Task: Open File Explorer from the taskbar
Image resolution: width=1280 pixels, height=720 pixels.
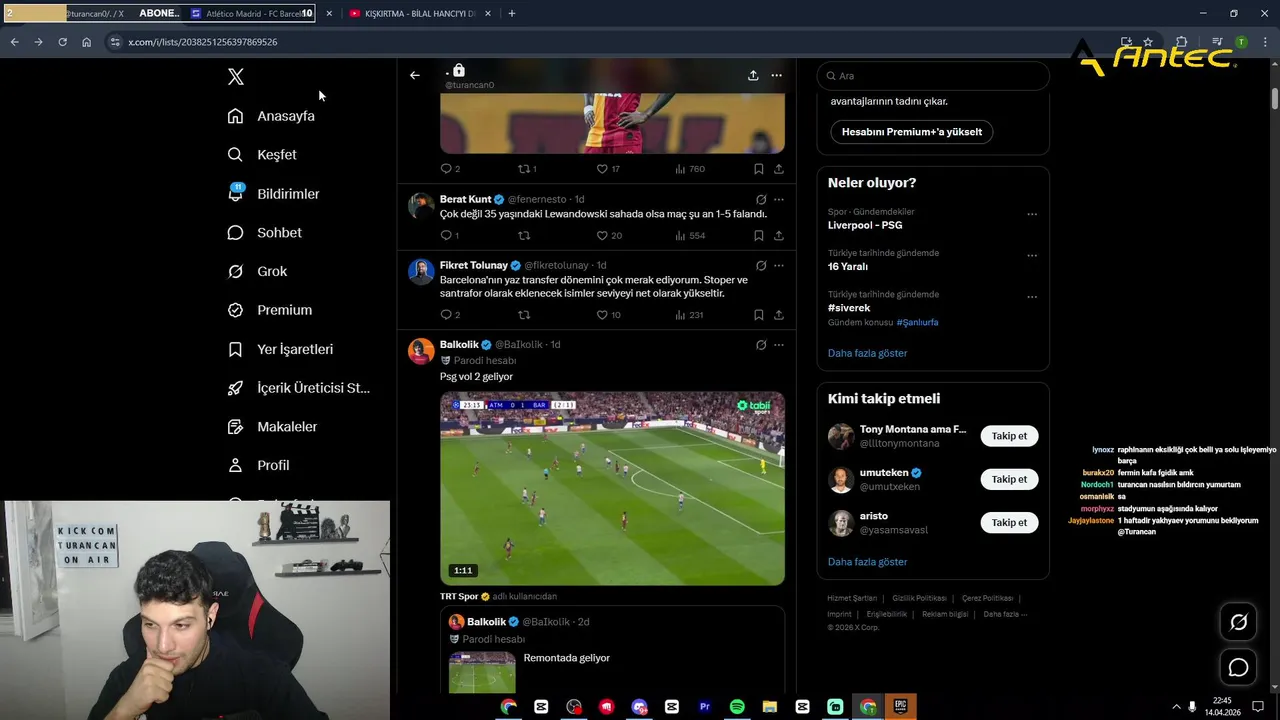Action: 770,706
